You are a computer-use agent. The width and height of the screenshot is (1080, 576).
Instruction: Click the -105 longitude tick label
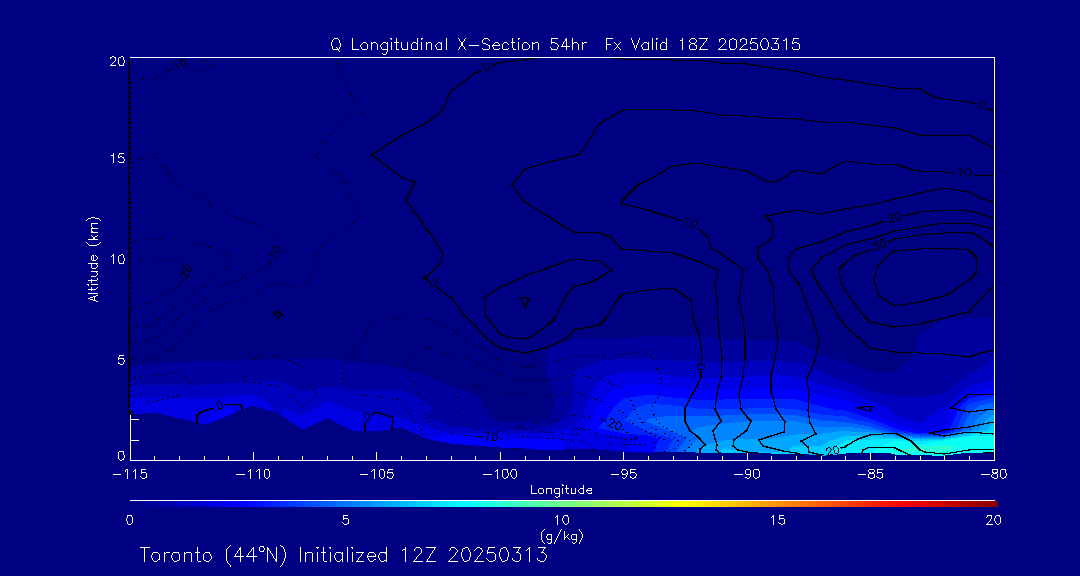376,475
